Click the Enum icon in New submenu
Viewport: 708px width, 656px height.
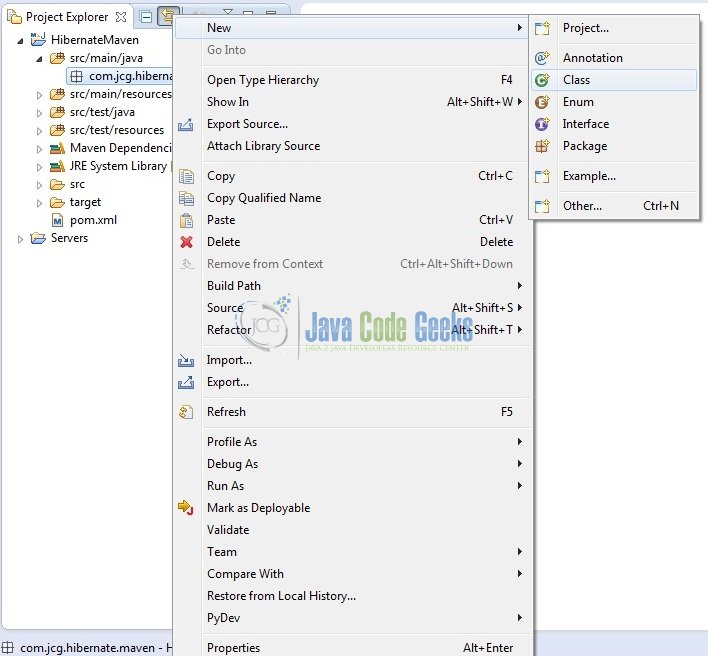[x=542, y=102]
